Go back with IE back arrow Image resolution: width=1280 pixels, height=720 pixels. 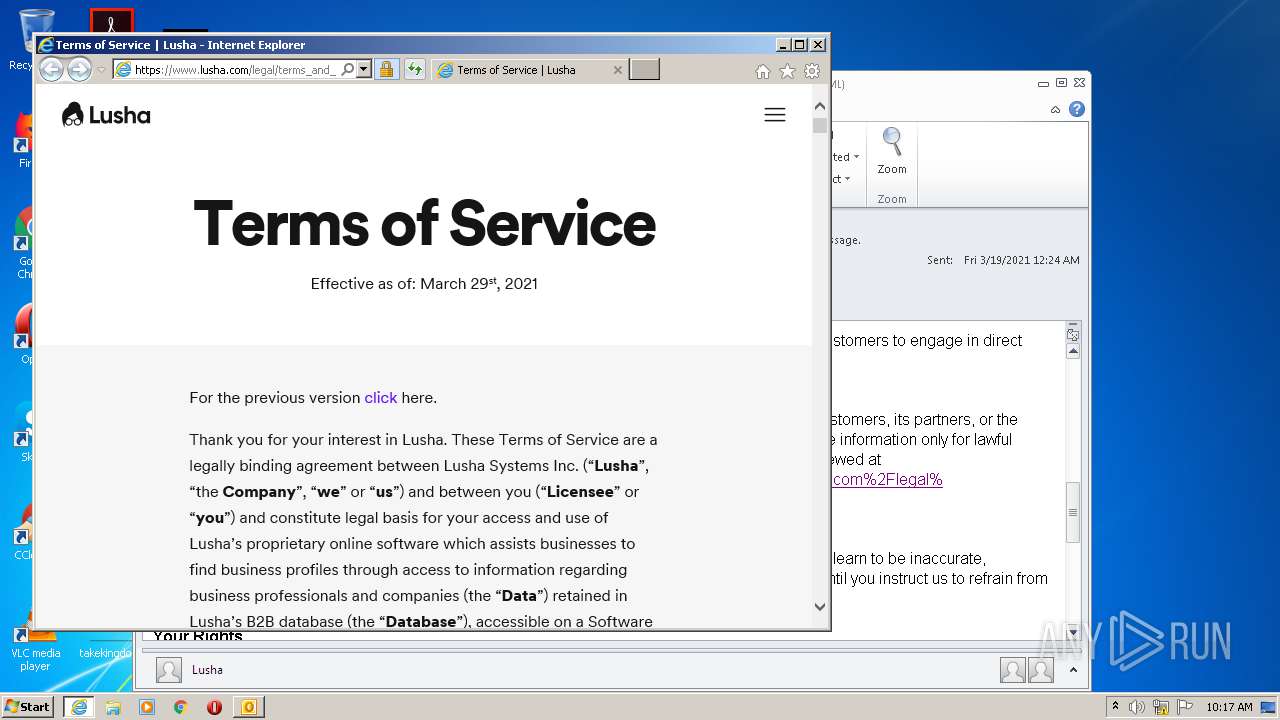point(51,69)
